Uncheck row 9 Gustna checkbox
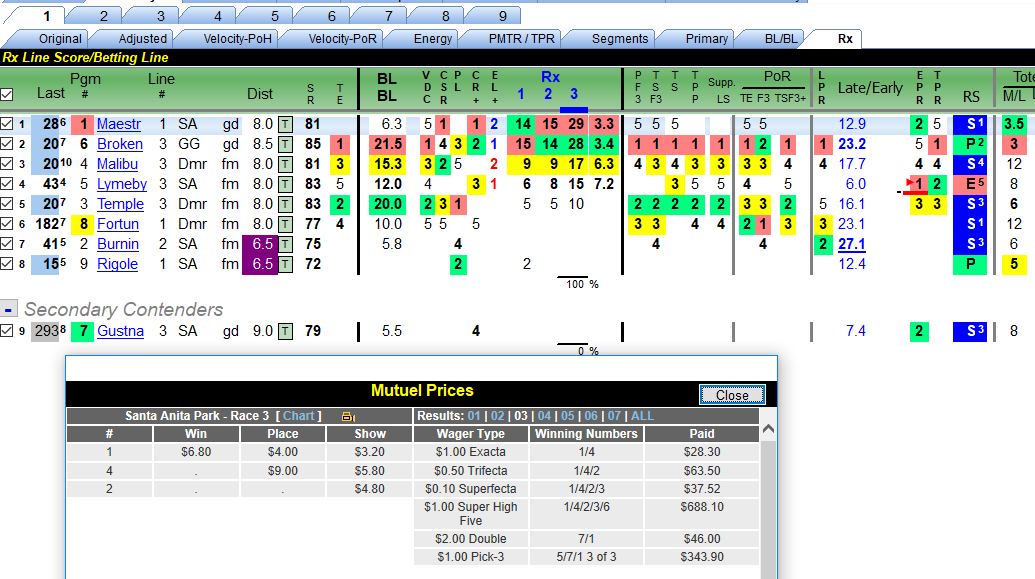 7,330
